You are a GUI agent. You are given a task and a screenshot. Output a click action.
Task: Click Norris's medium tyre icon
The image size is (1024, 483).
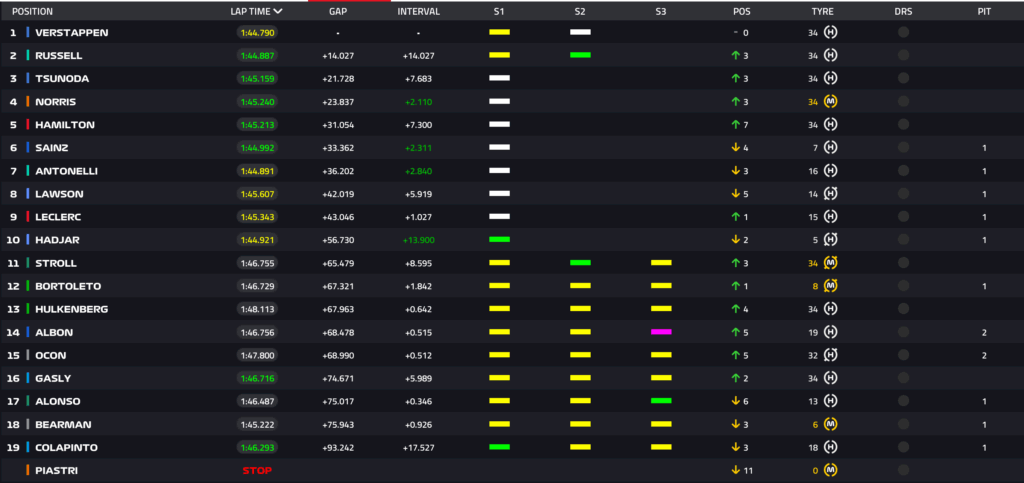(830, 102)
